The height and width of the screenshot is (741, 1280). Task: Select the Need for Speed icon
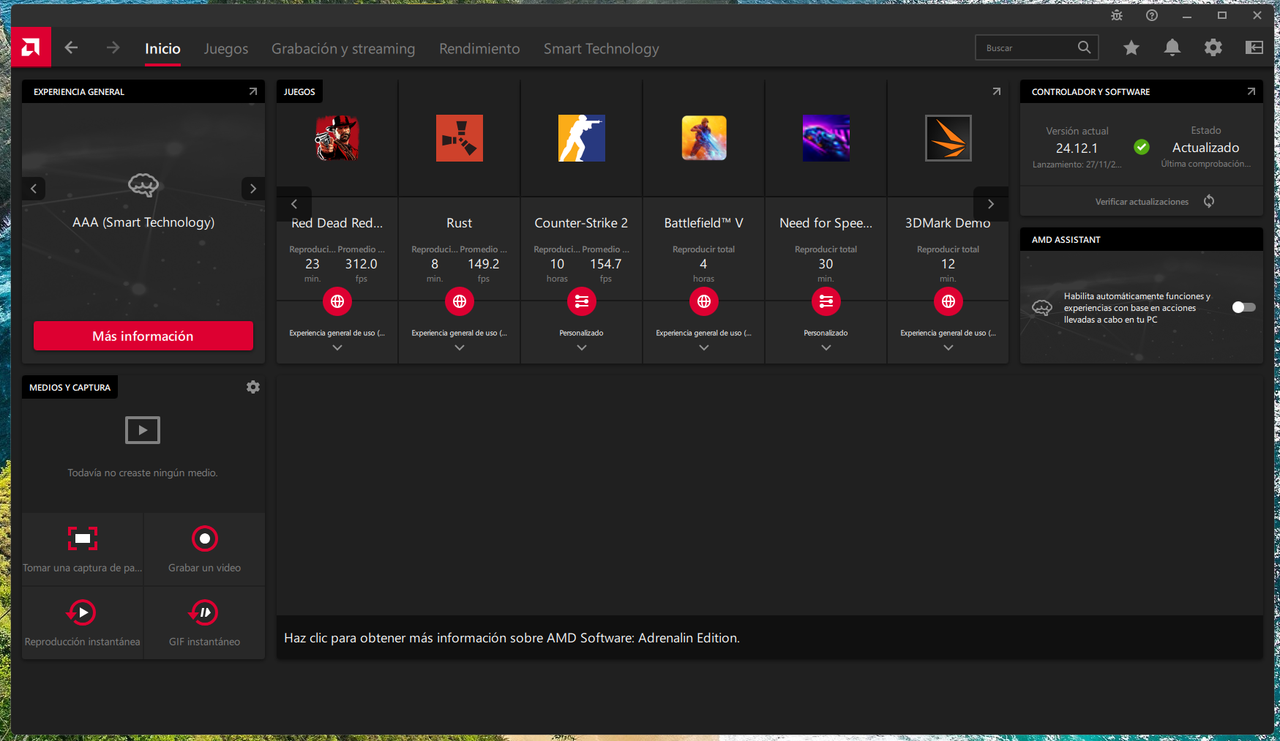[826, 138]
